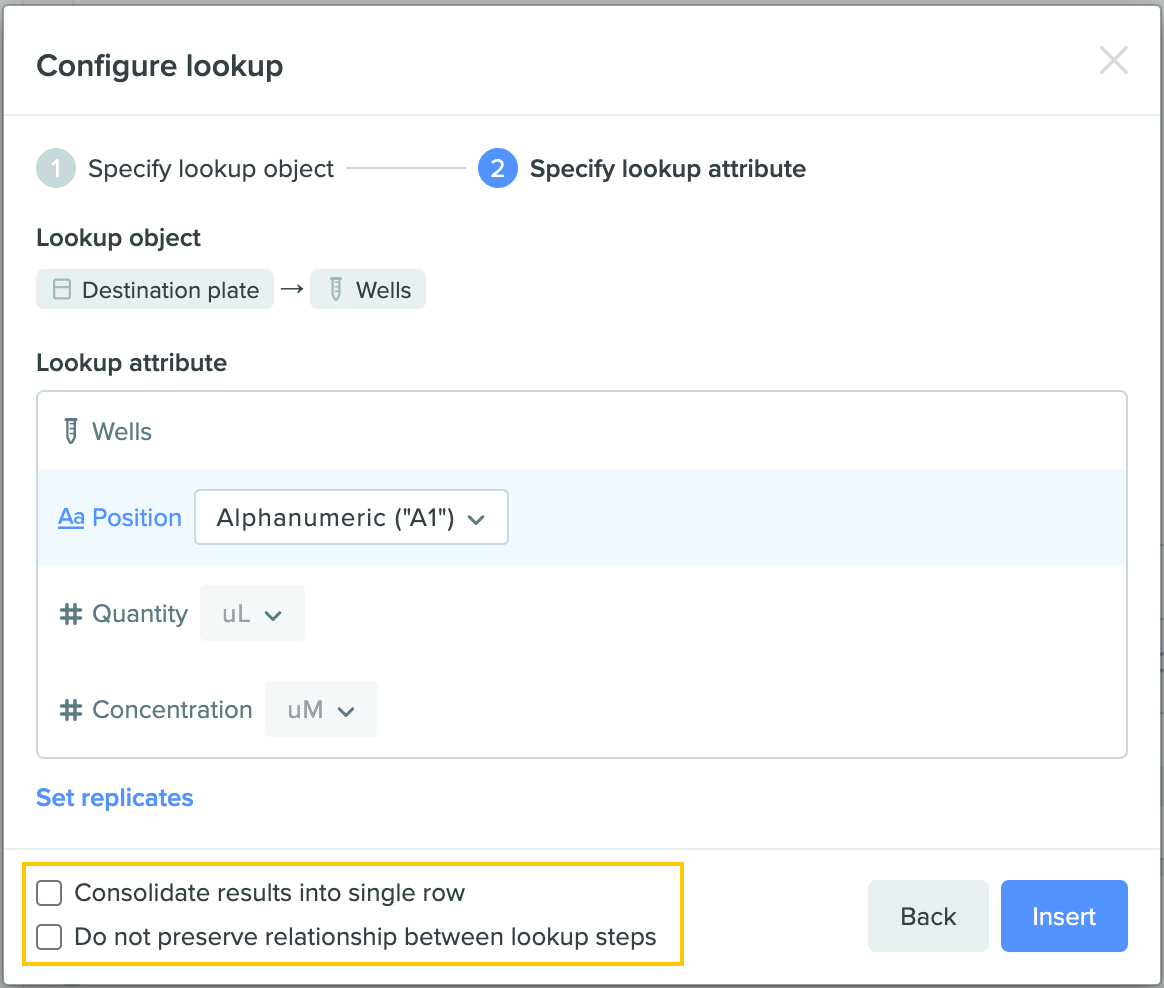This screenshot has height=988, width=1164.
Task: Enable Consolidate results into single row
Action: pos(49,893)
